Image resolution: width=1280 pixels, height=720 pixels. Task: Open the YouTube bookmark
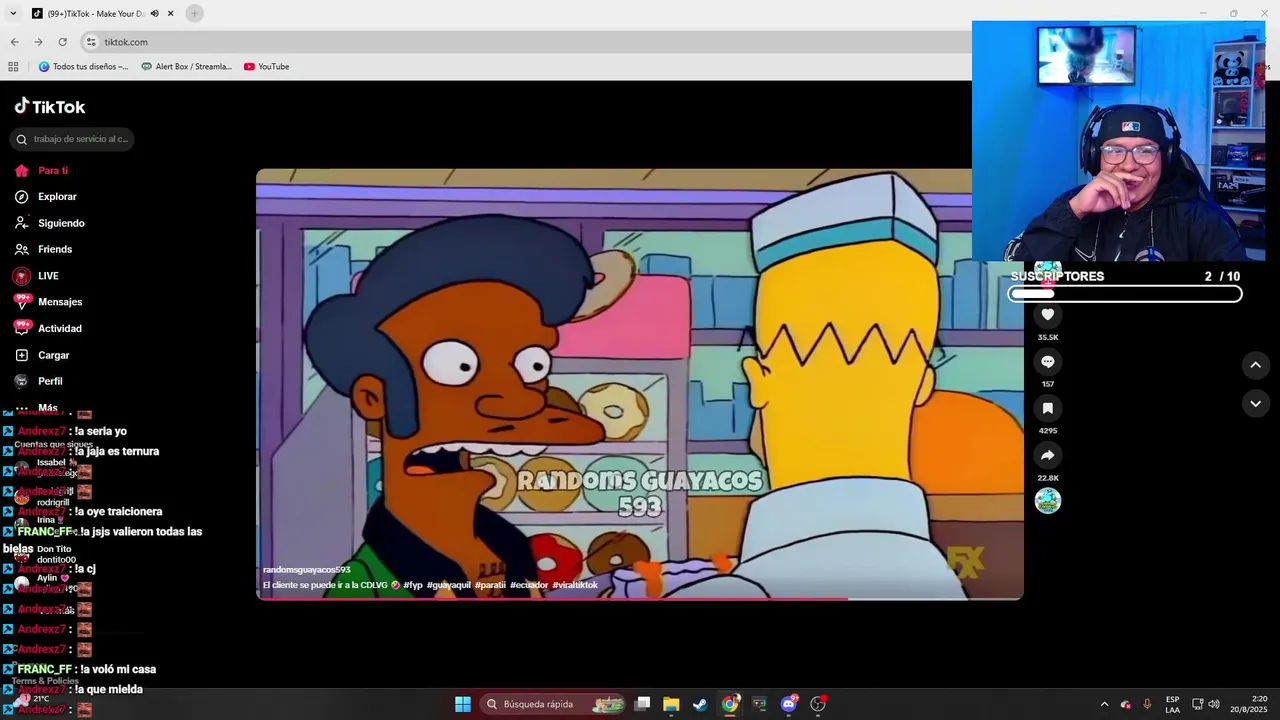[x=266, y=67]
